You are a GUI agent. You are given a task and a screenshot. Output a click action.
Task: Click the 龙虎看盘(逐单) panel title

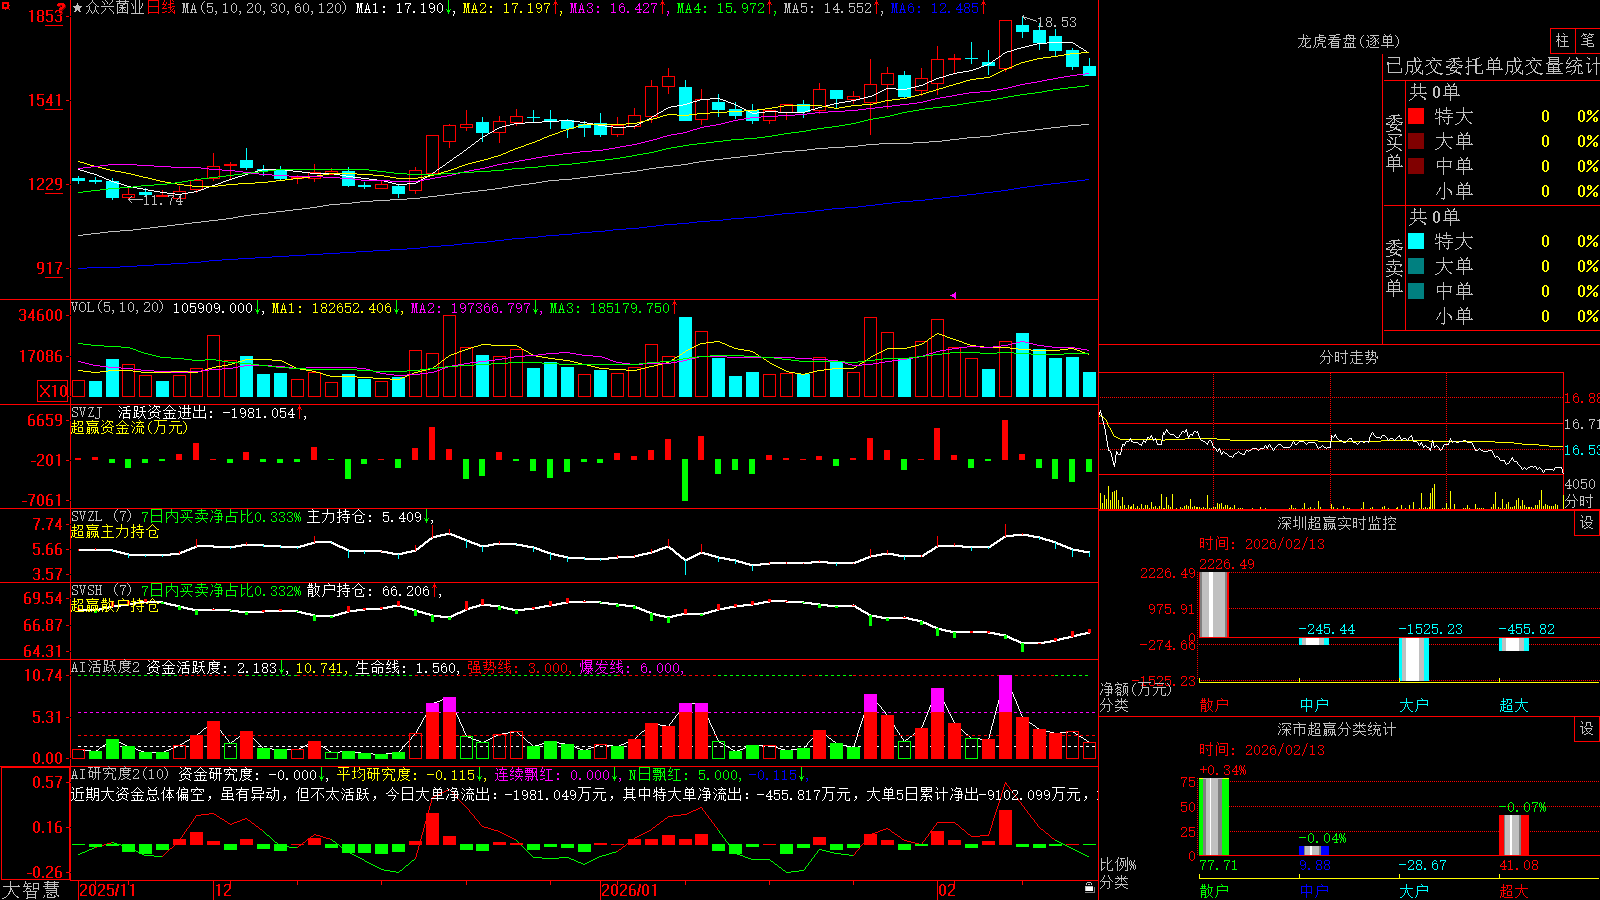[1348, 41]
